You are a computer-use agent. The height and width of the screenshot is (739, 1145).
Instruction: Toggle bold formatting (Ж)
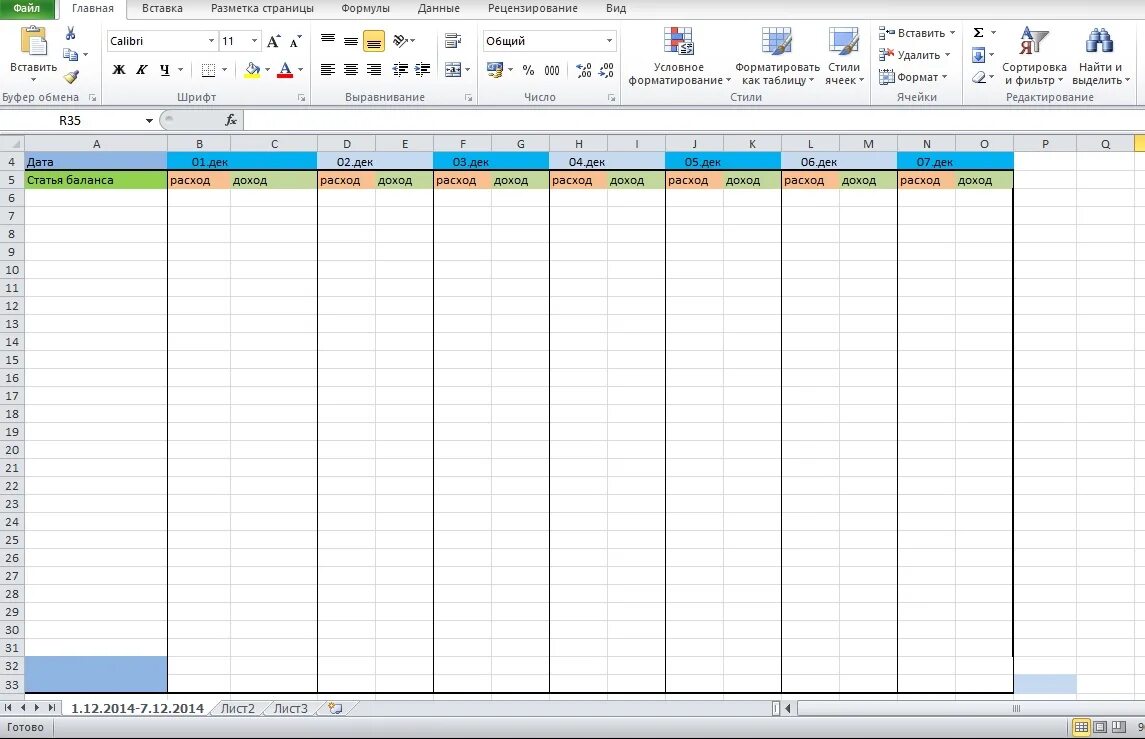(118, 70)
